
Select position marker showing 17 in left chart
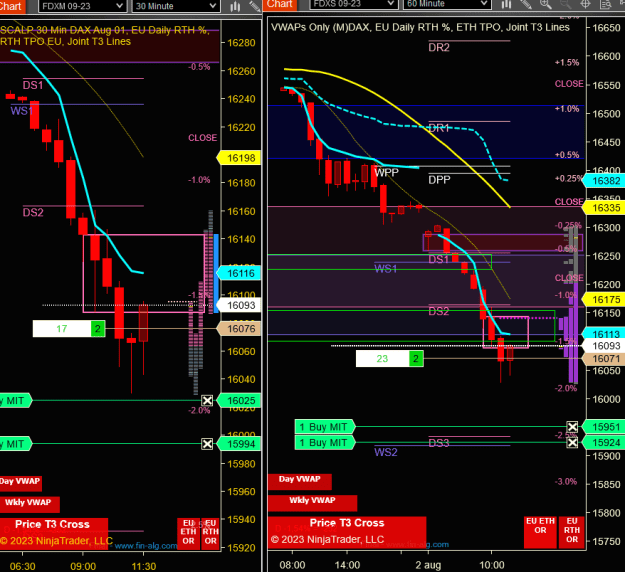62,329
